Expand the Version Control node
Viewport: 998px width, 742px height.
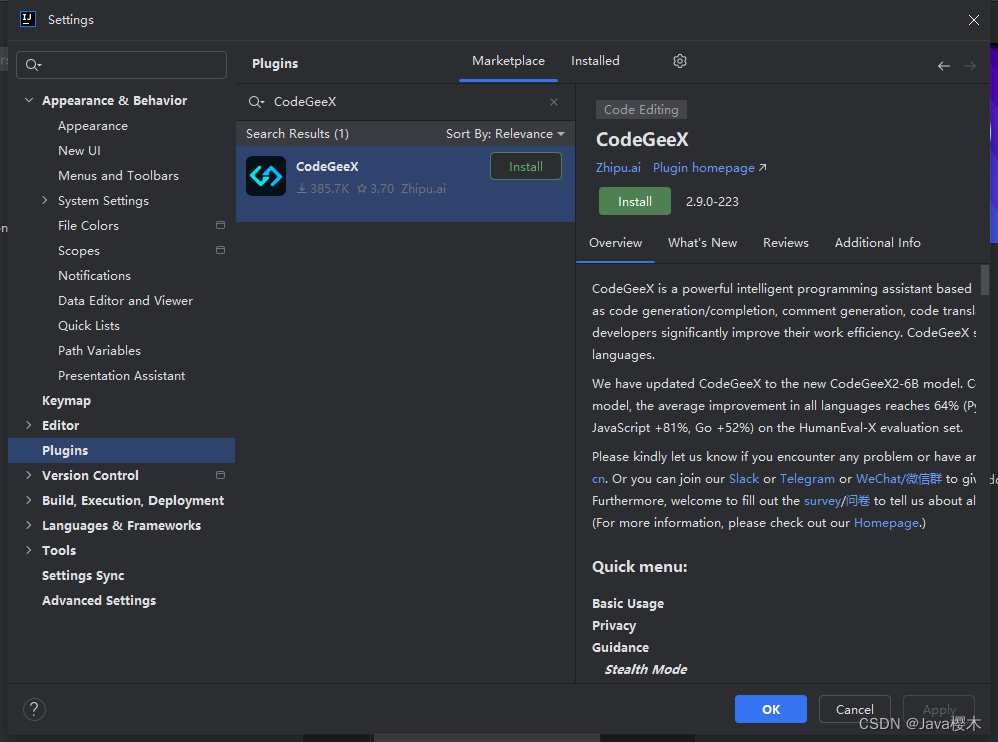click(x=29, y=475)
